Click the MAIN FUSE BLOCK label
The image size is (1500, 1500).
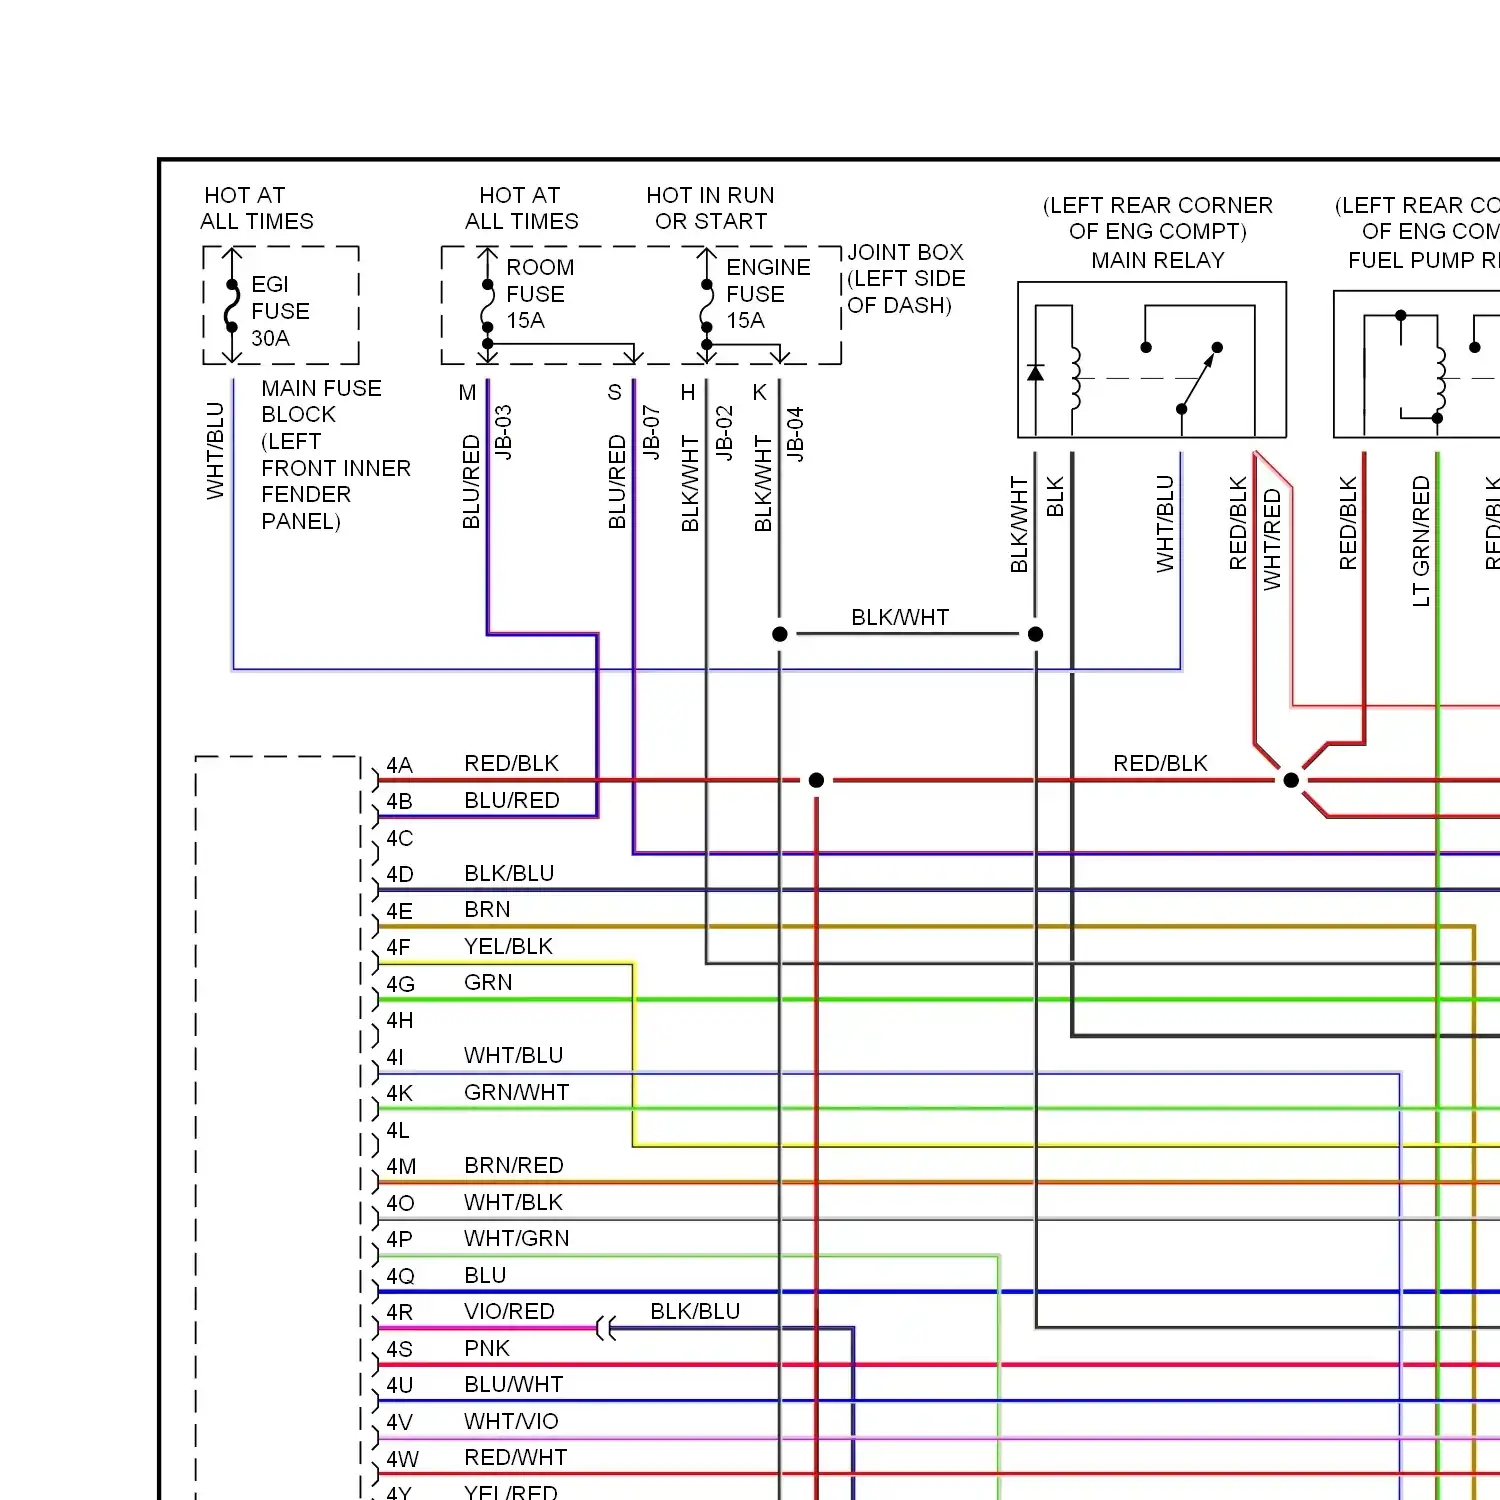[x=336, y=454]
